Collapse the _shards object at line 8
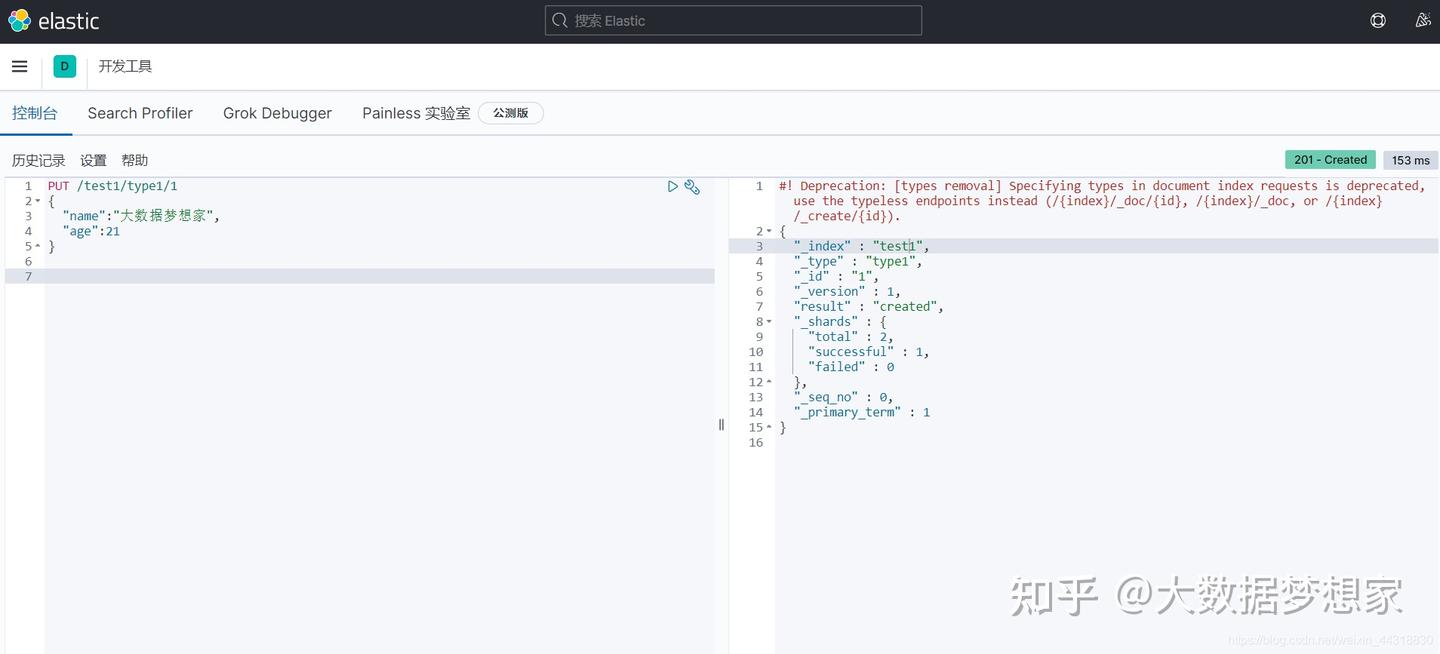Viewport: 1440px width, 654px height. coord(768,321)
